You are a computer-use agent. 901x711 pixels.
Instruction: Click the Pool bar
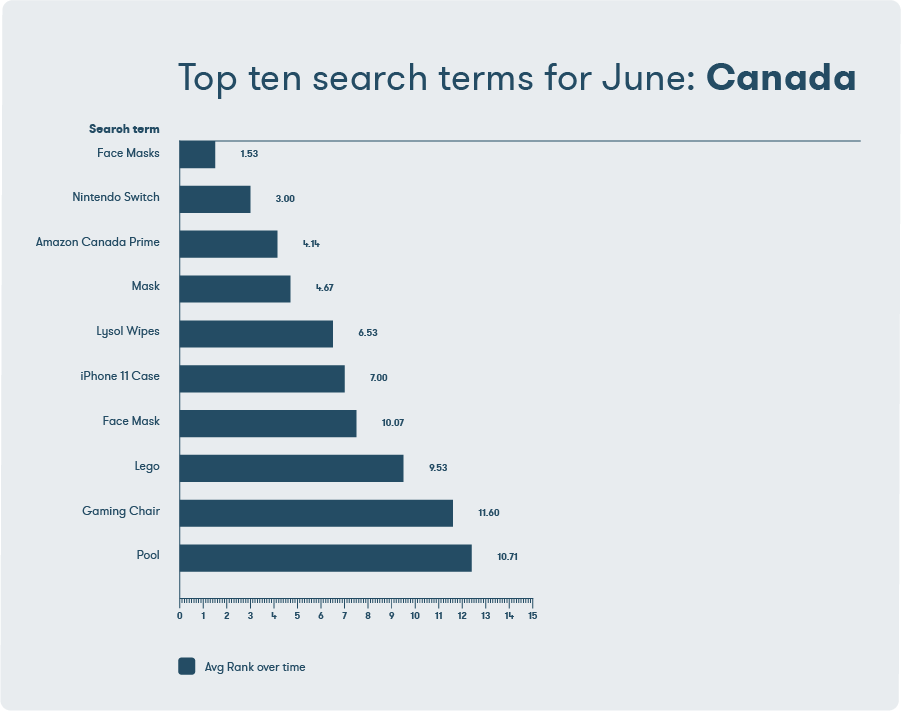325,558
